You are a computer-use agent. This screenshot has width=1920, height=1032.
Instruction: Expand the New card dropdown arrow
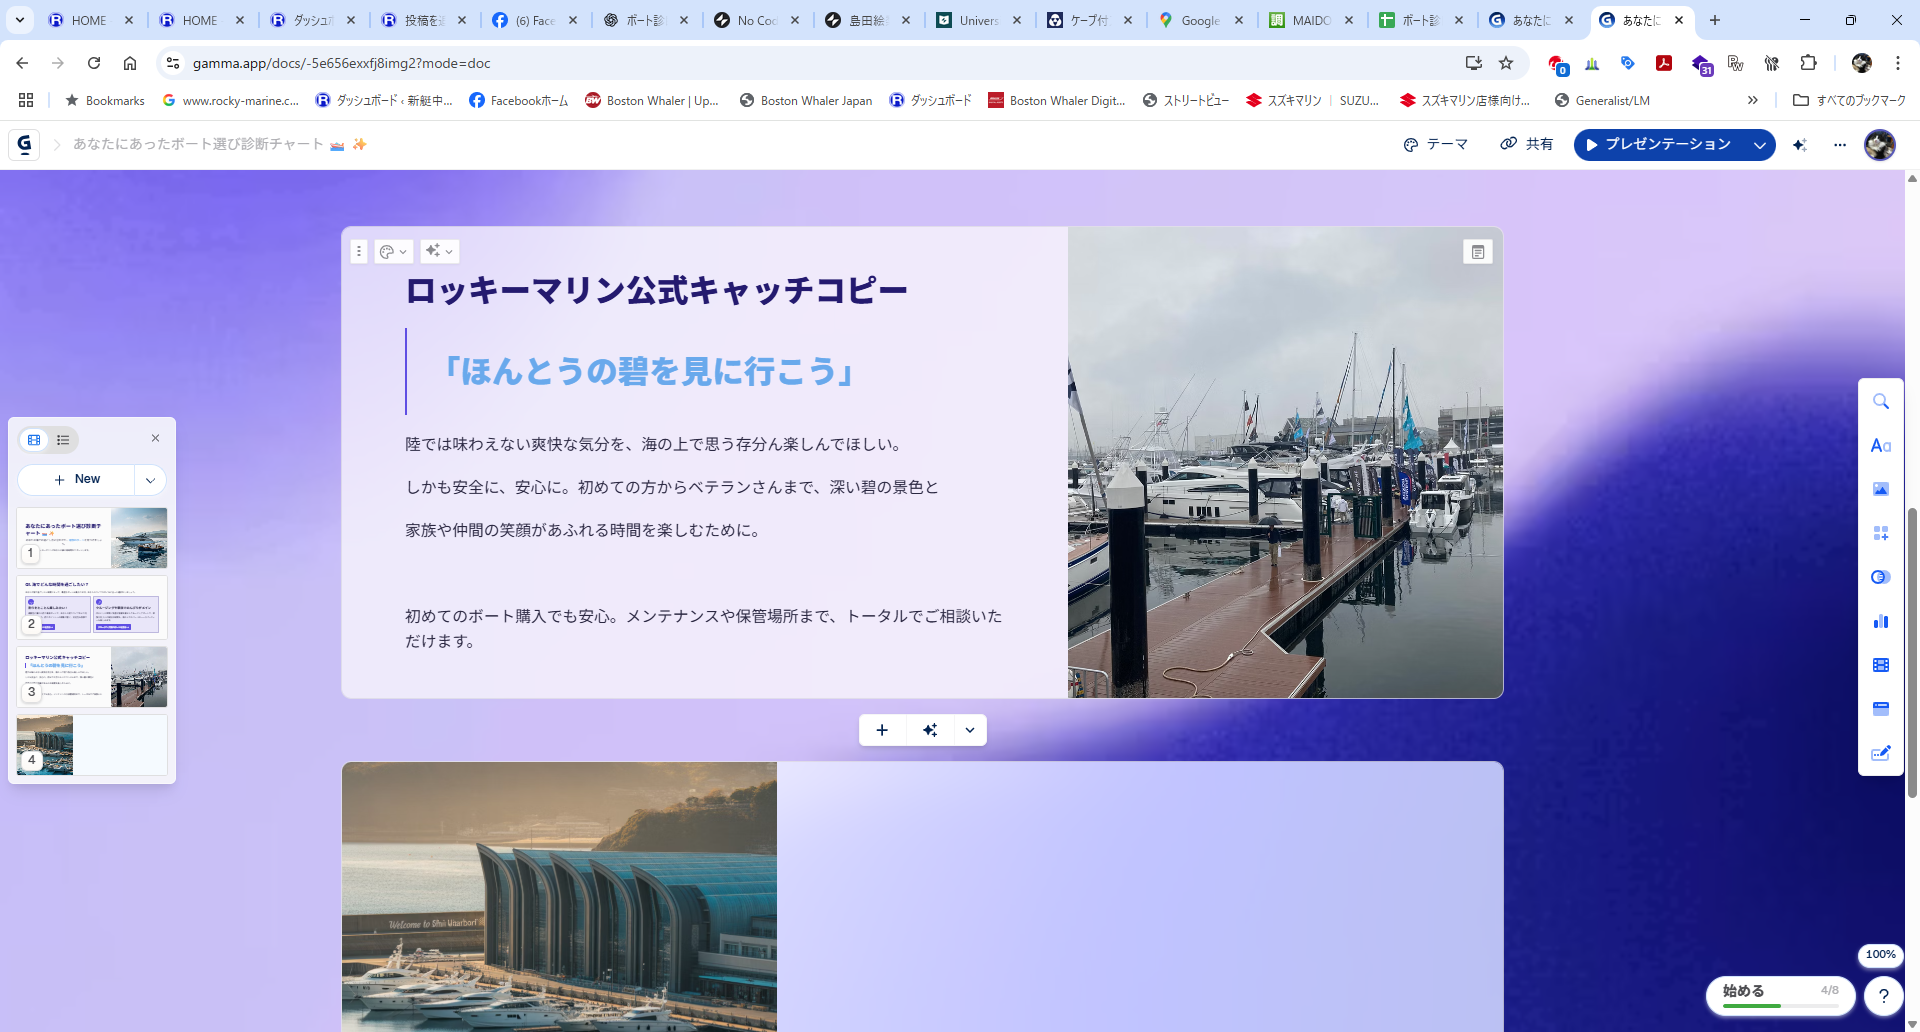point(150,480)
